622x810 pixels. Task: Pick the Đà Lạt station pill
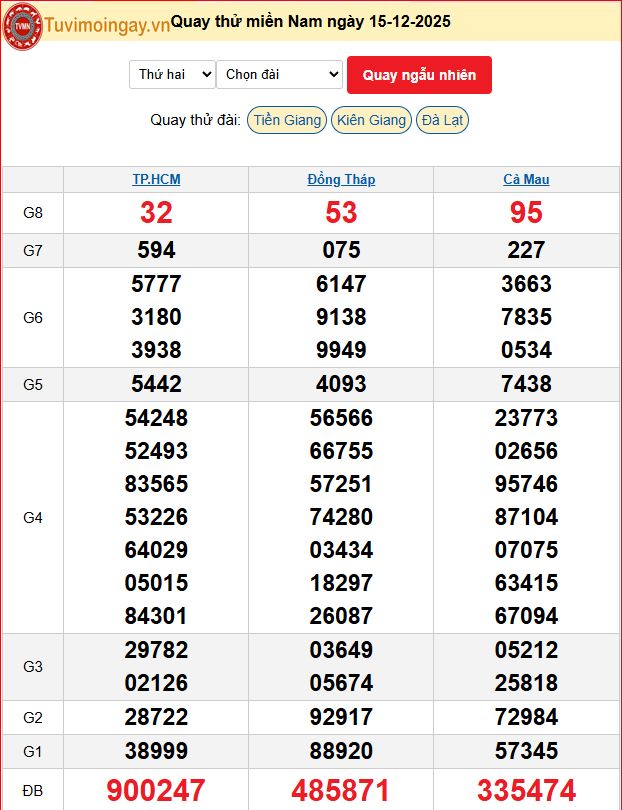click(x=442, y=120)
